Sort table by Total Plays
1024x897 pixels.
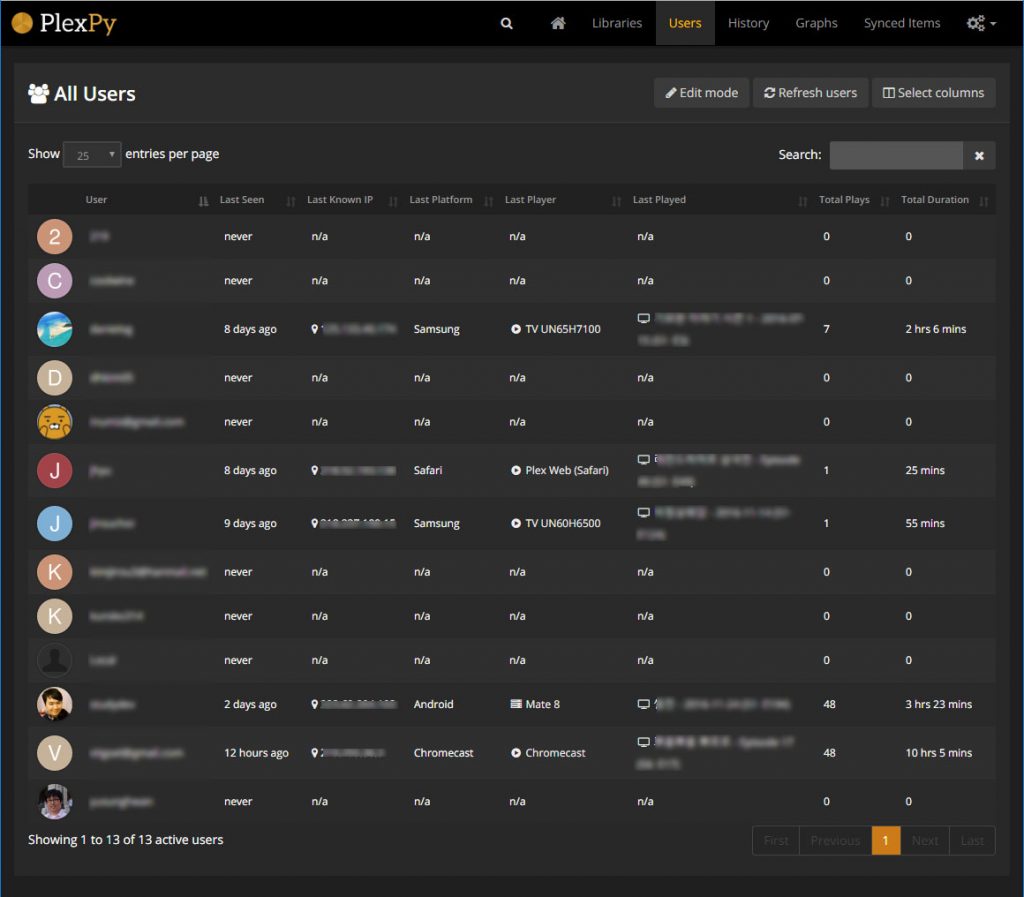[844, 200]
